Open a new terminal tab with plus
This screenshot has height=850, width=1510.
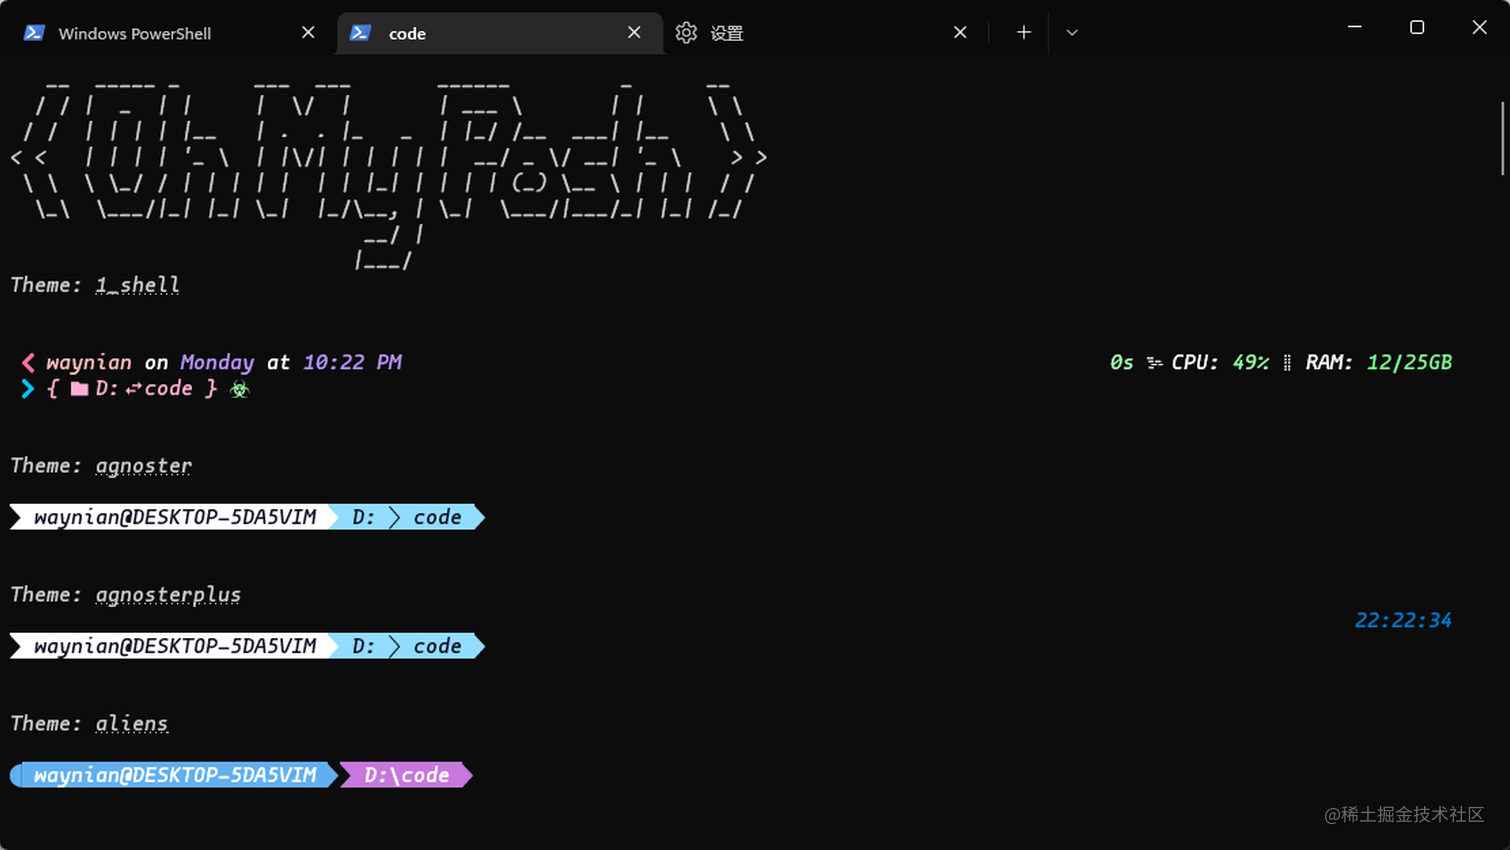[x=1023, y=33]
